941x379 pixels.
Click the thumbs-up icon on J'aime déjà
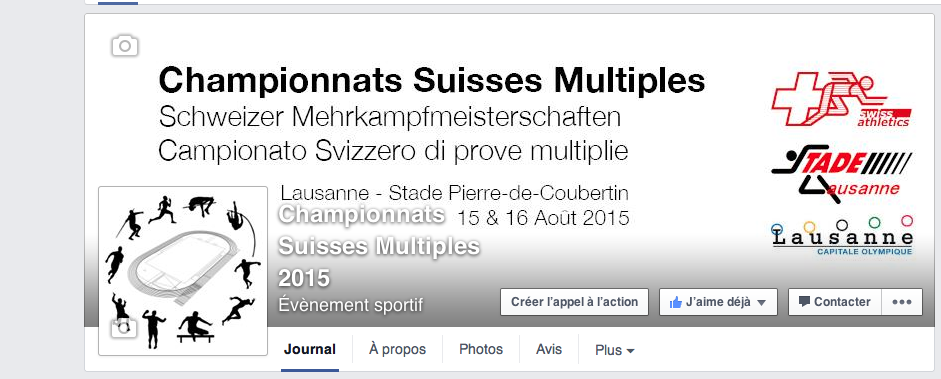pos(676,302)
